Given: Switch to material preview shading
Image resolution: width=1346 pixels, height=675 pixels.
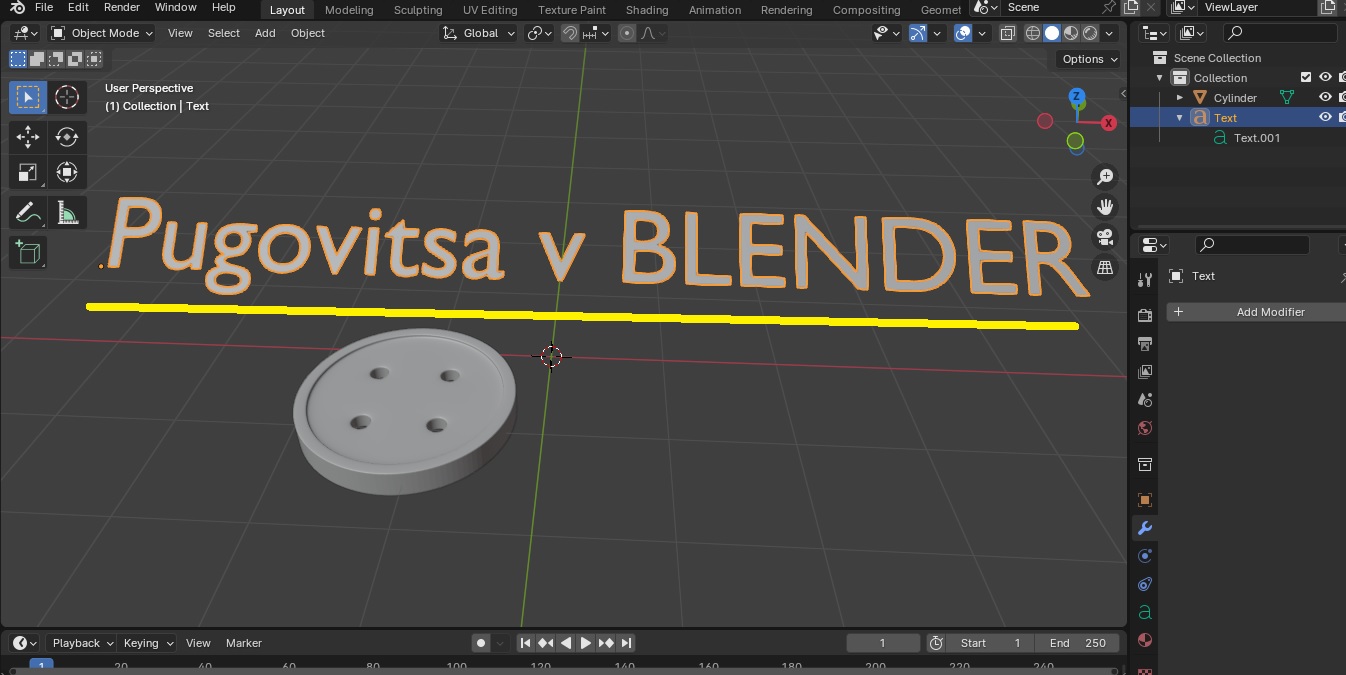Looking at the screenshot, I should pos(1071,33).
